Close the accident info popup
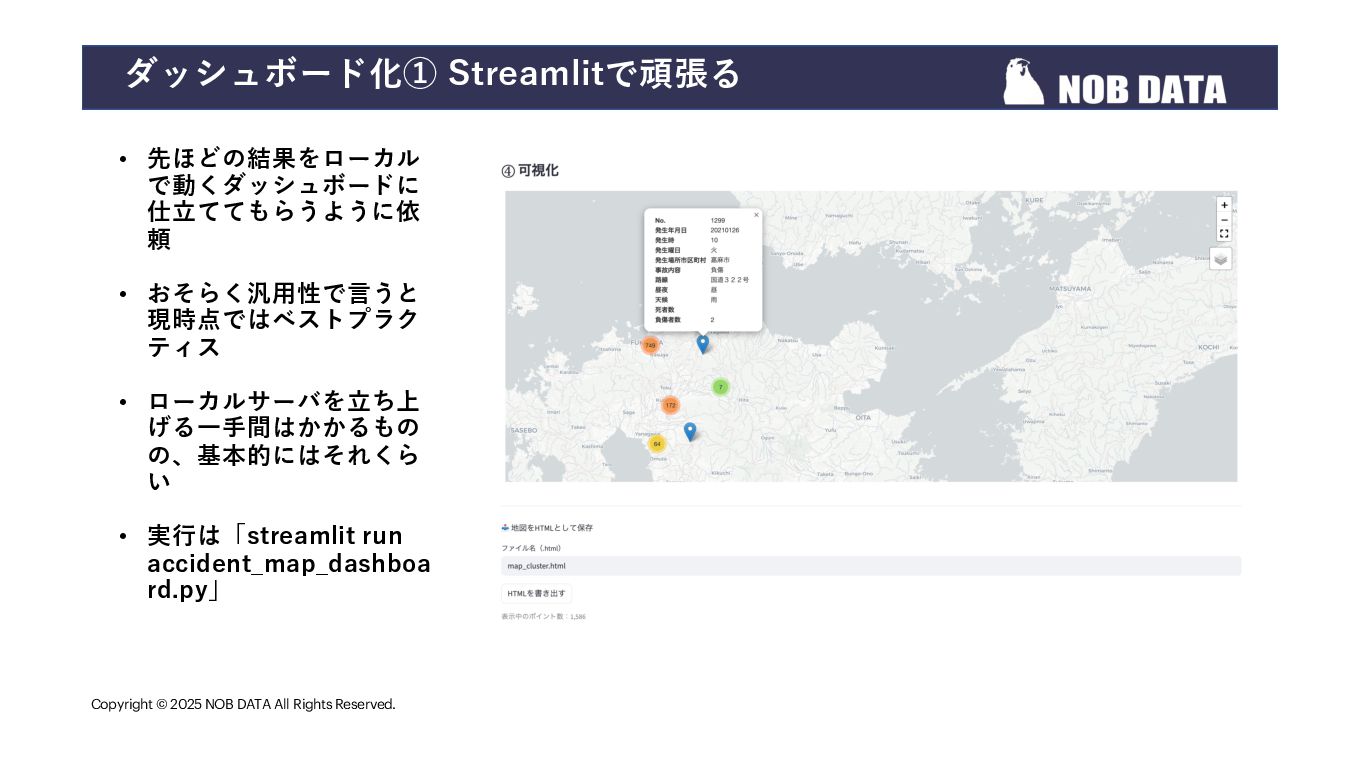This screenshot has width=1361, height=765. 756,215
